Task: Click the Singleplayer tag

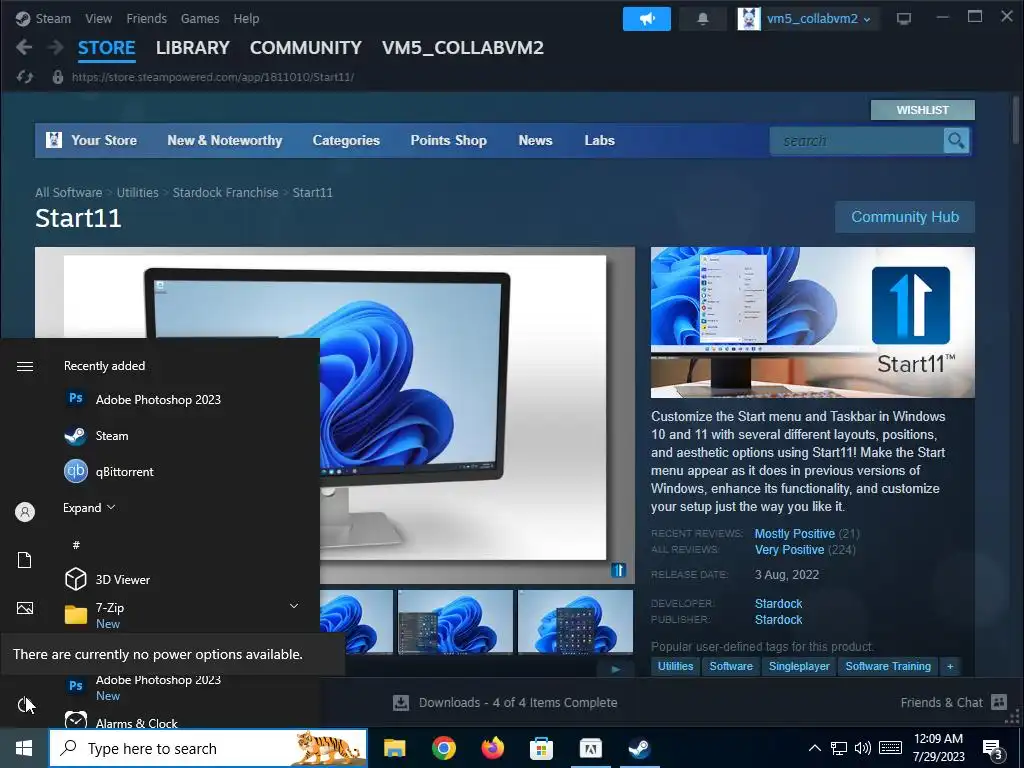Action: click(799, 666)
